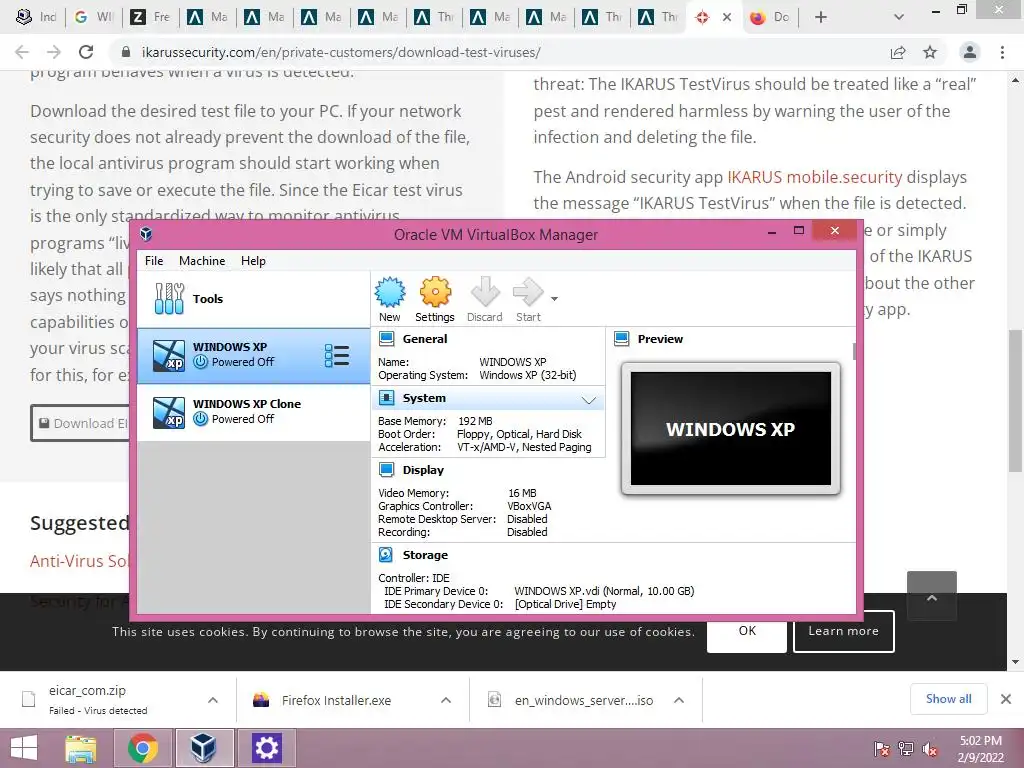The height and width of the screenshot is (768, 1024).
Task: Open the Start button dropdown arrow
Action: [x=554, y=299]
